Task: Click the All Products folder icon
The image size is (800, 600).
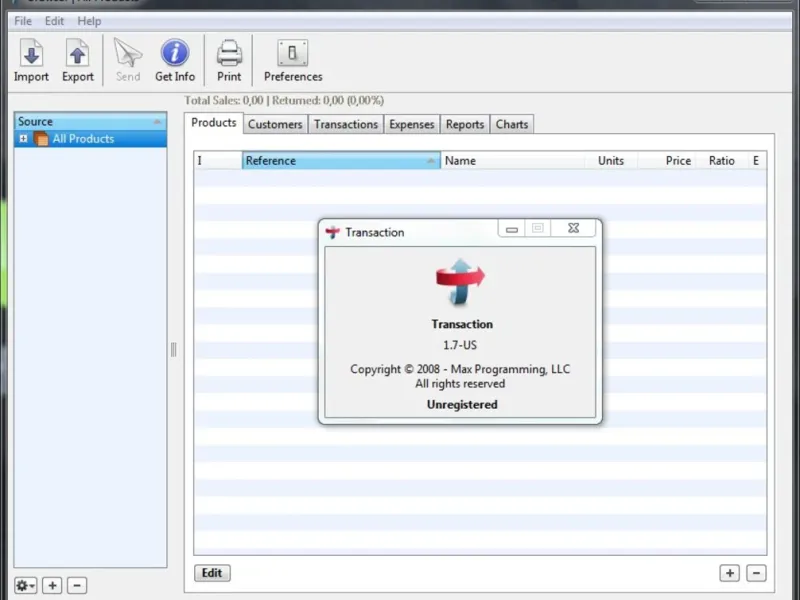Action: click(41, 139)
